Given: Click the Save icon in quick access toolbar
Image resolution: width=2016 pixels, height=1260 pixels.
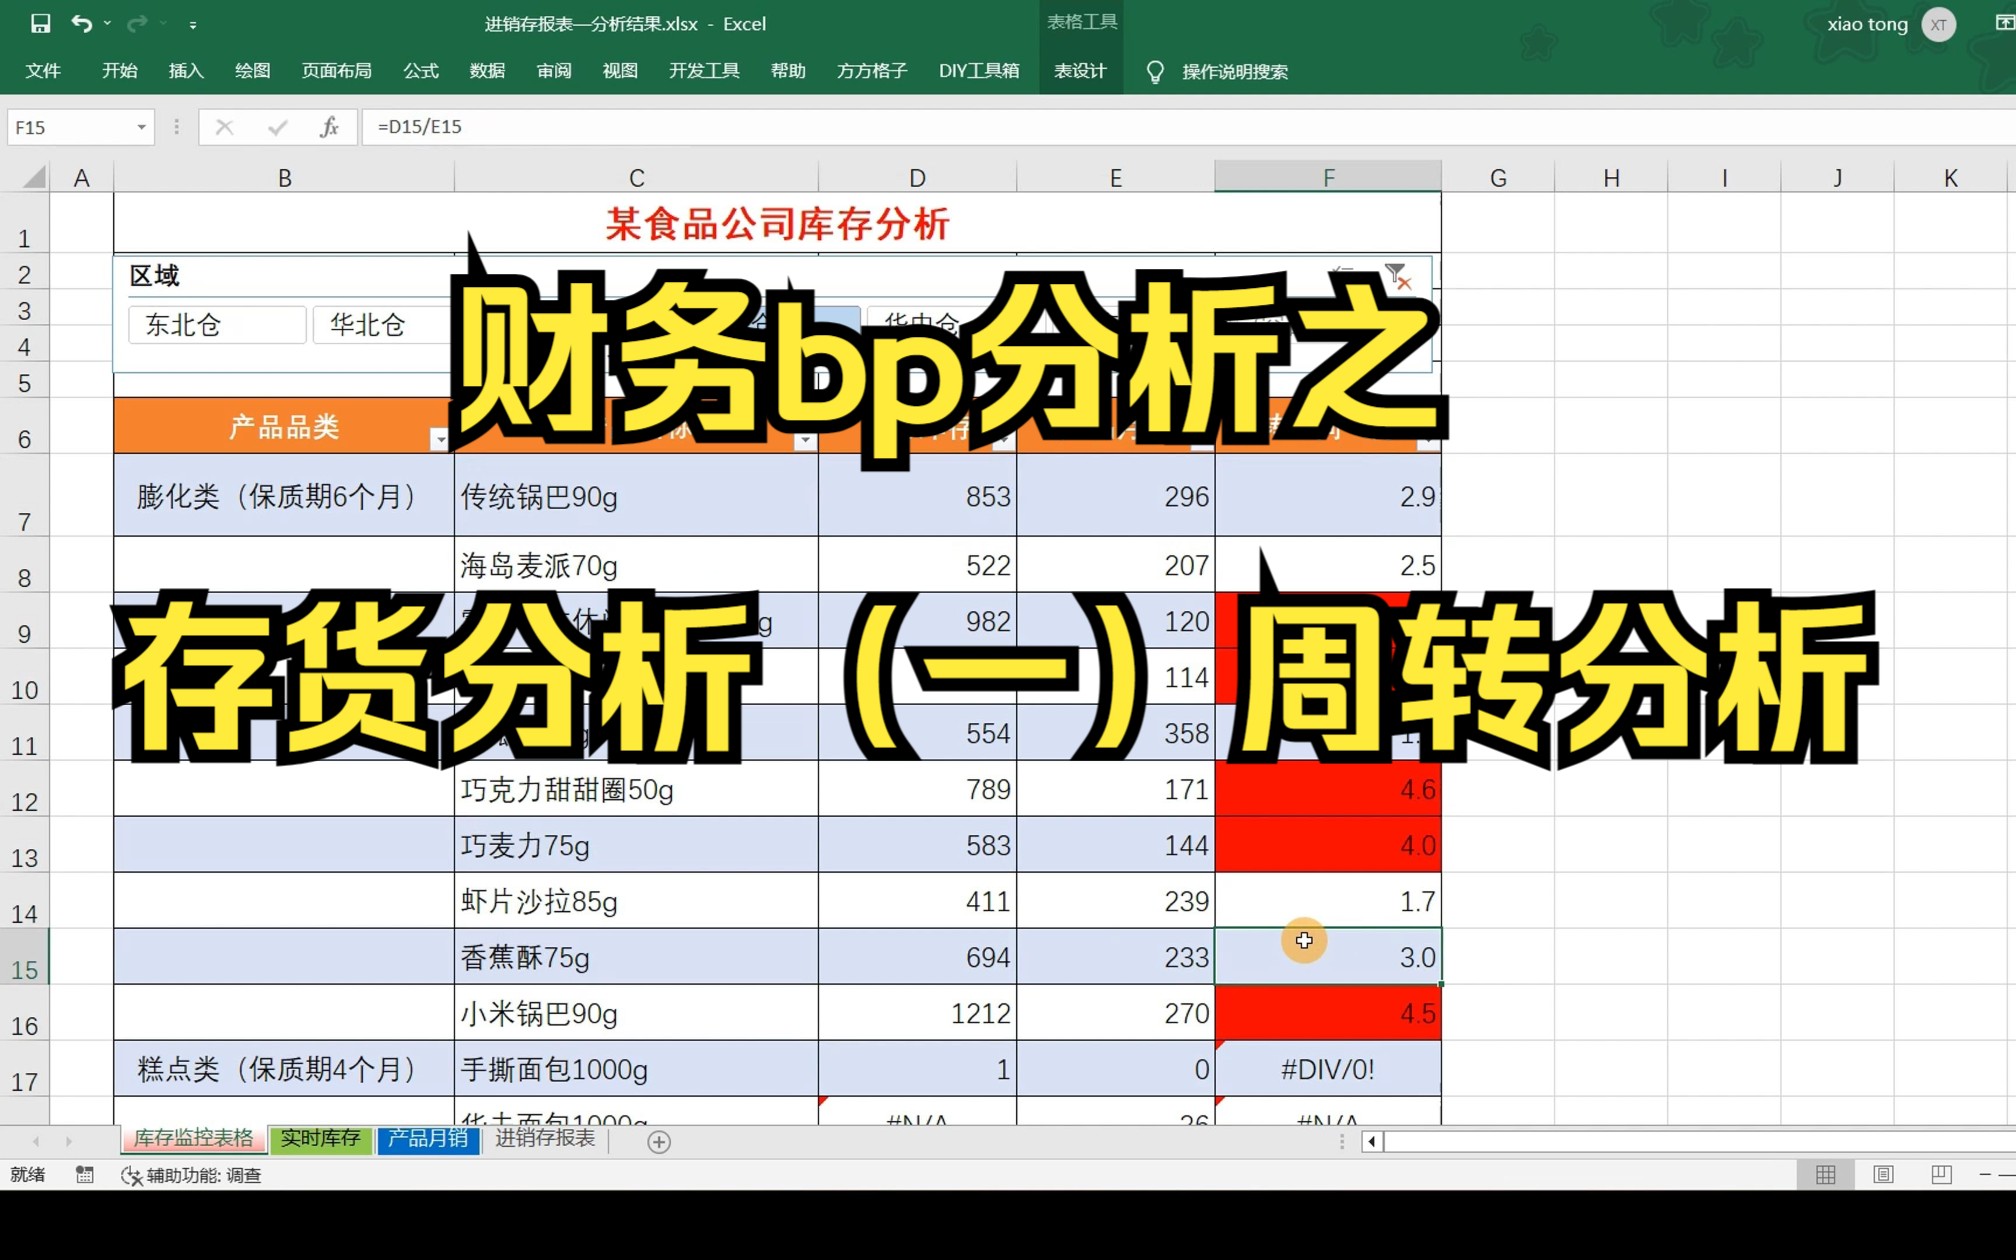Looking at the screenshot, I should click(x=40, y=23).
